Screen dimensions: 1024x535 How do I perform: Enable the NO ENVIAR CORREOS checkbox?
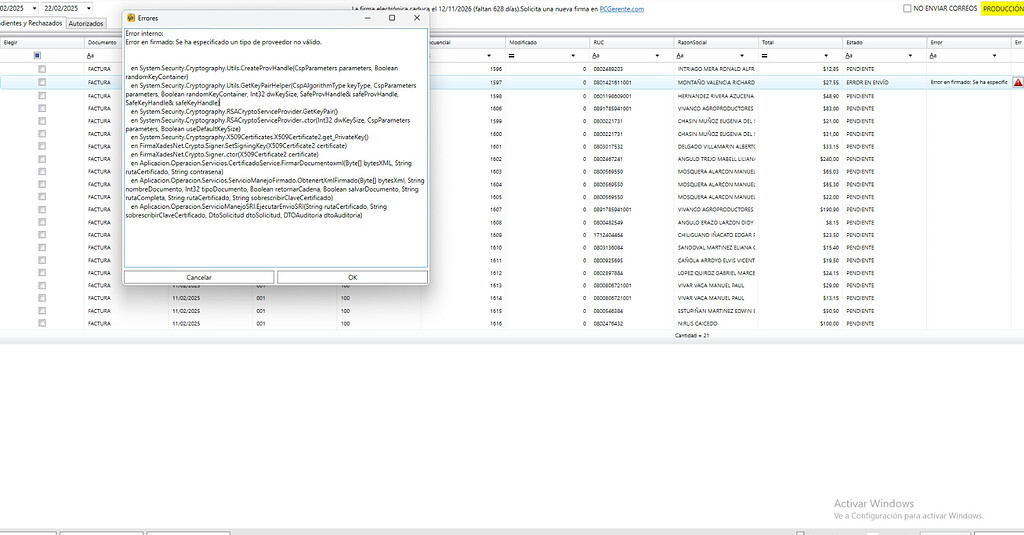(x=907, y=8)
